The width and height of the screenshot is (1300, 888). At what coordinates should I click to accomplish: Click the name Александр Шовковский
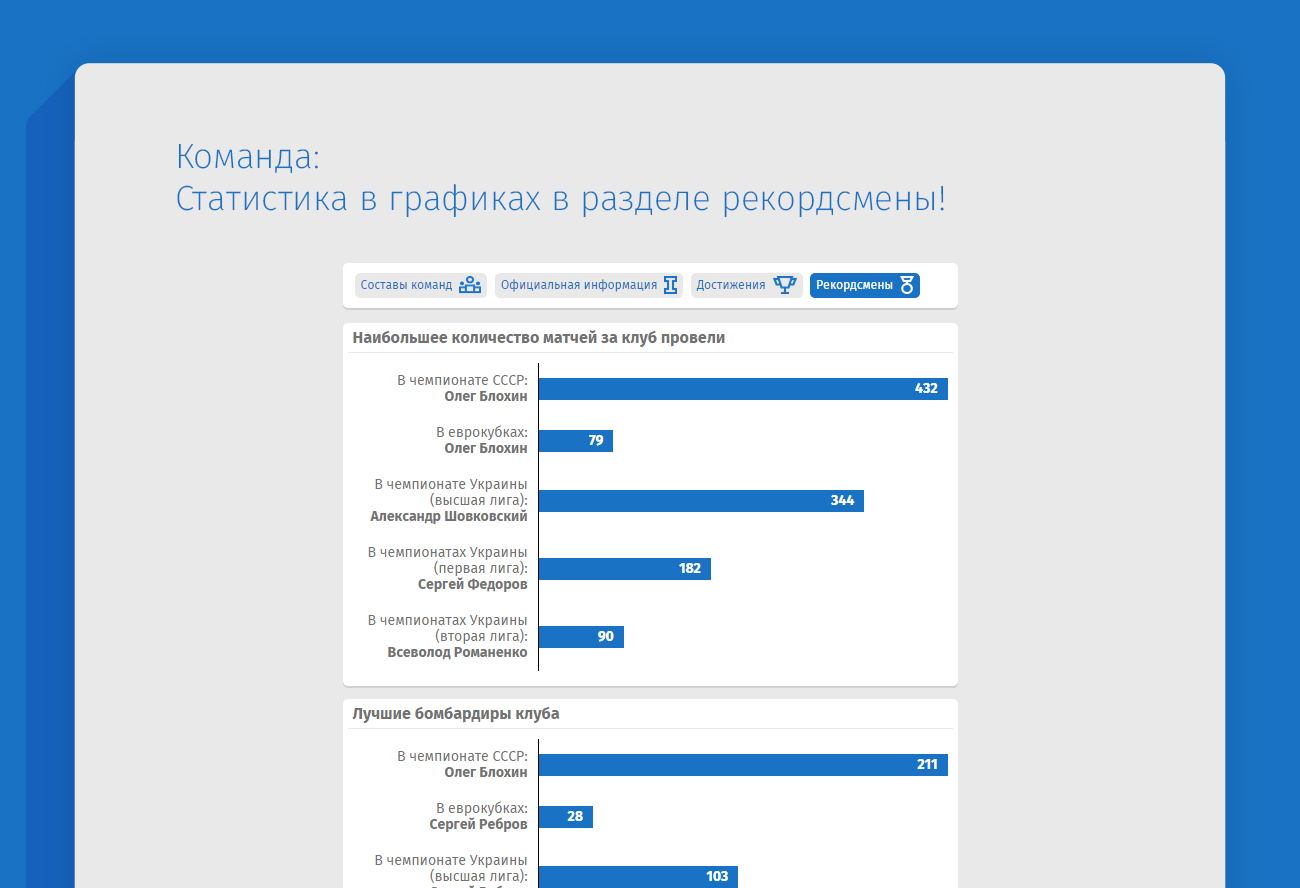click(x=448, y=517)
